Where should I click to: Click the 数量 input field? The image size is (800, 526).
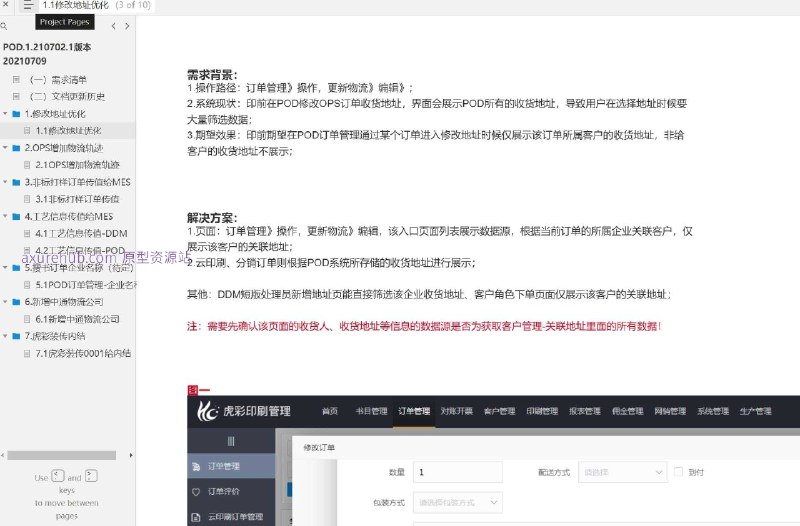pyautogui.click(x=458, y=472)
